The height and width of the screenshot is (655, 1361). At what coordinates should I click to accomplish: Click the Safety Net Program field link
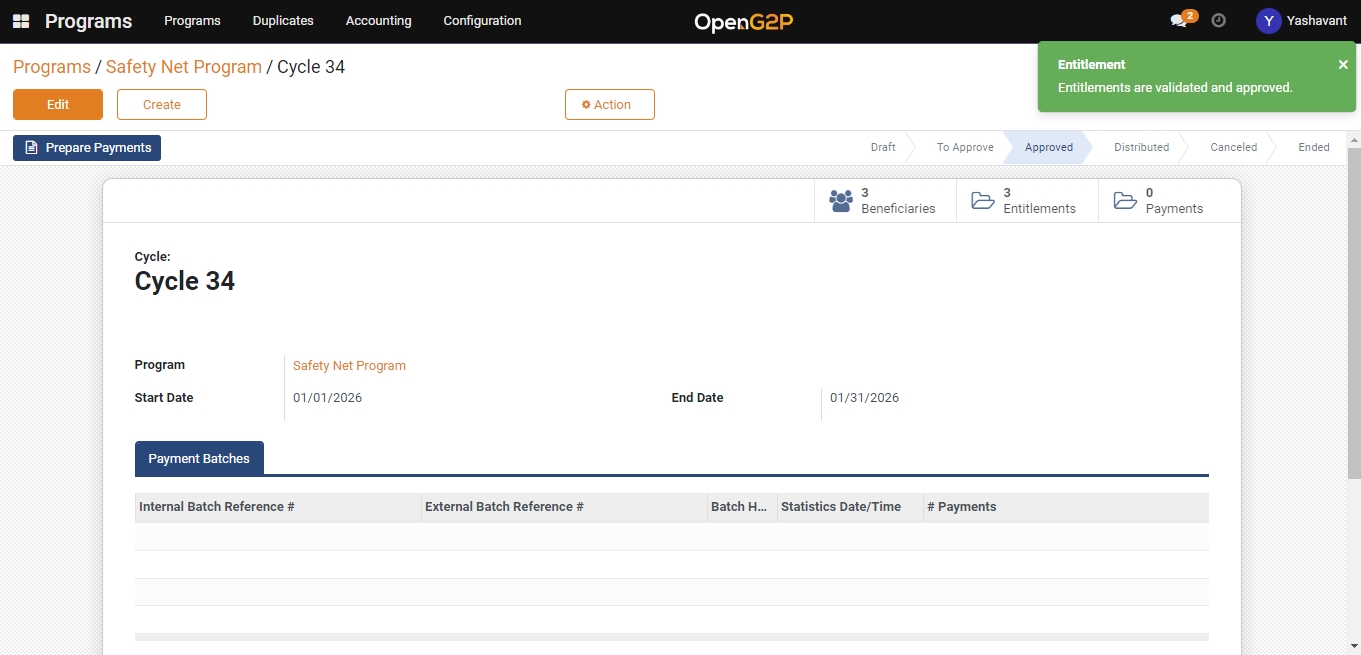[349, 366]
